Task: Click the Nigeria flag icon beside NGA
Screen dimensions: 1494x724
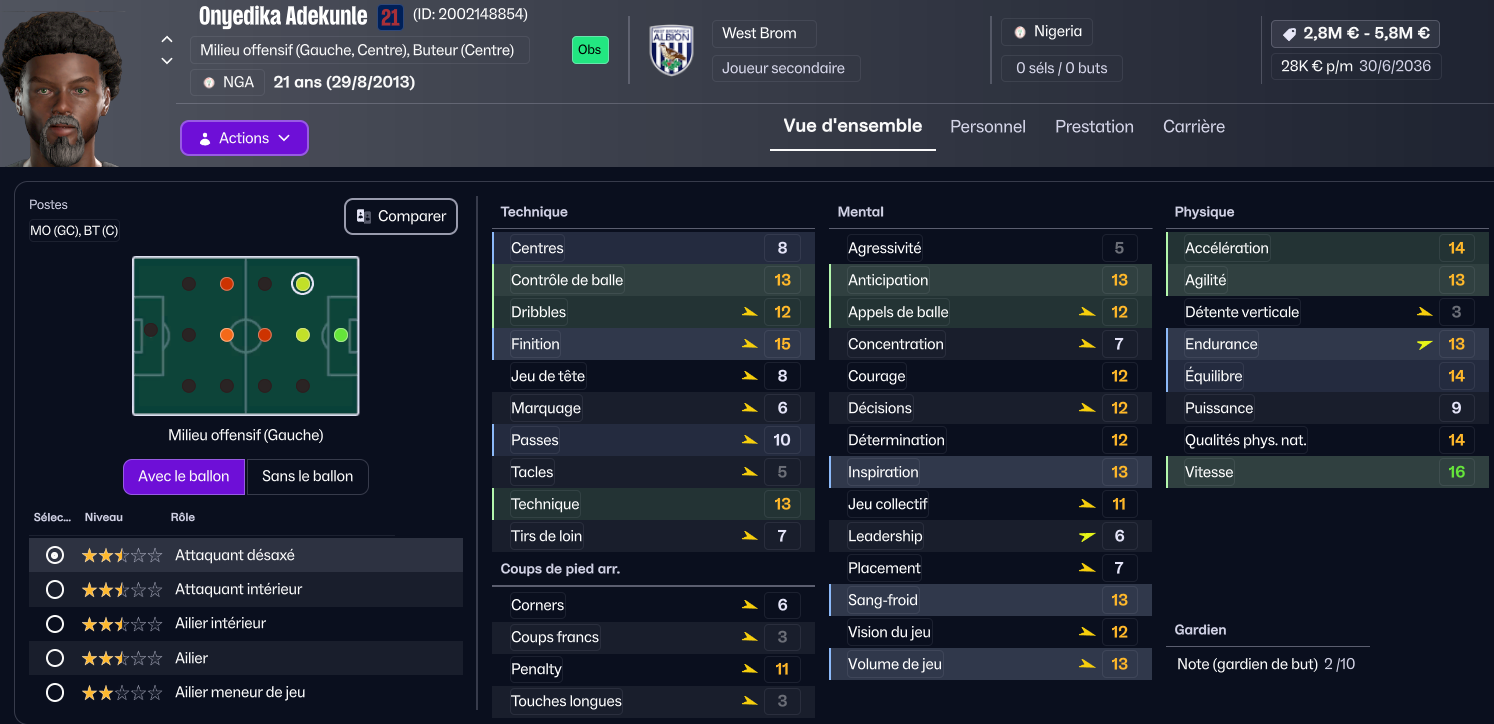Action: 209,82
